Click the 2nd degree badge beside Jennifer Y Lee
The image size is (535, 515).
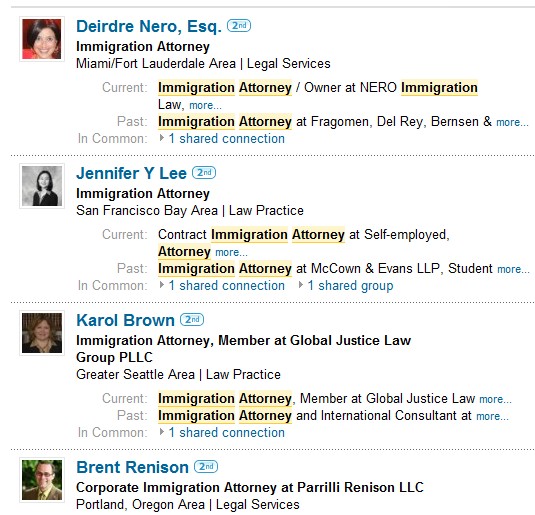(204, 173)
